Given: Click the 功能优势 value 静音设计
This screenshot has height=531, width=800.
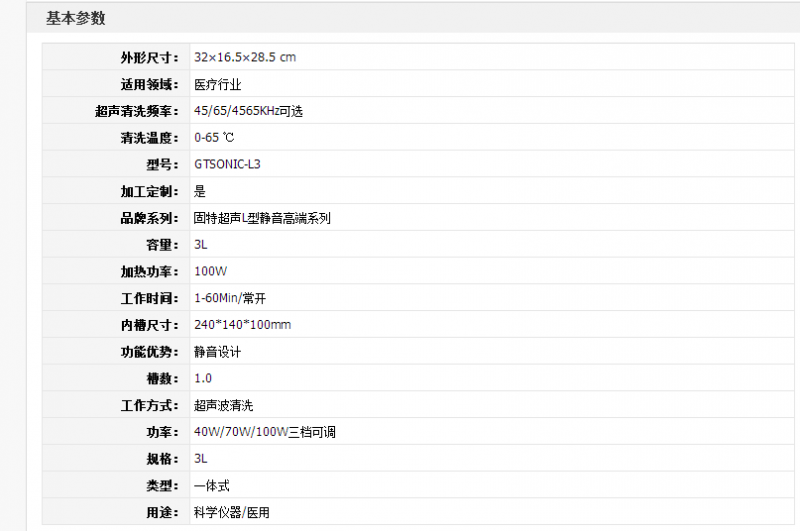Looking at the screenshot, I should tap(217, 352).
